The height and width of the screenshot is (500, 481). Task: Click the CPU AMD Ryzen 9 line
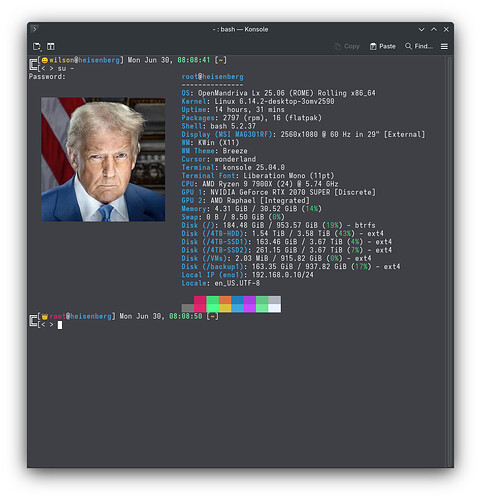coord(260,184)
